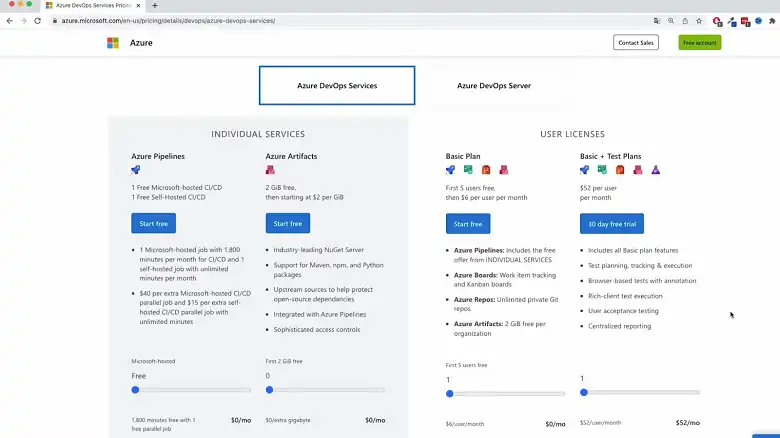Click the site lock icon in address bar
This screenshot has height=438, width=780.
point(55,21)
